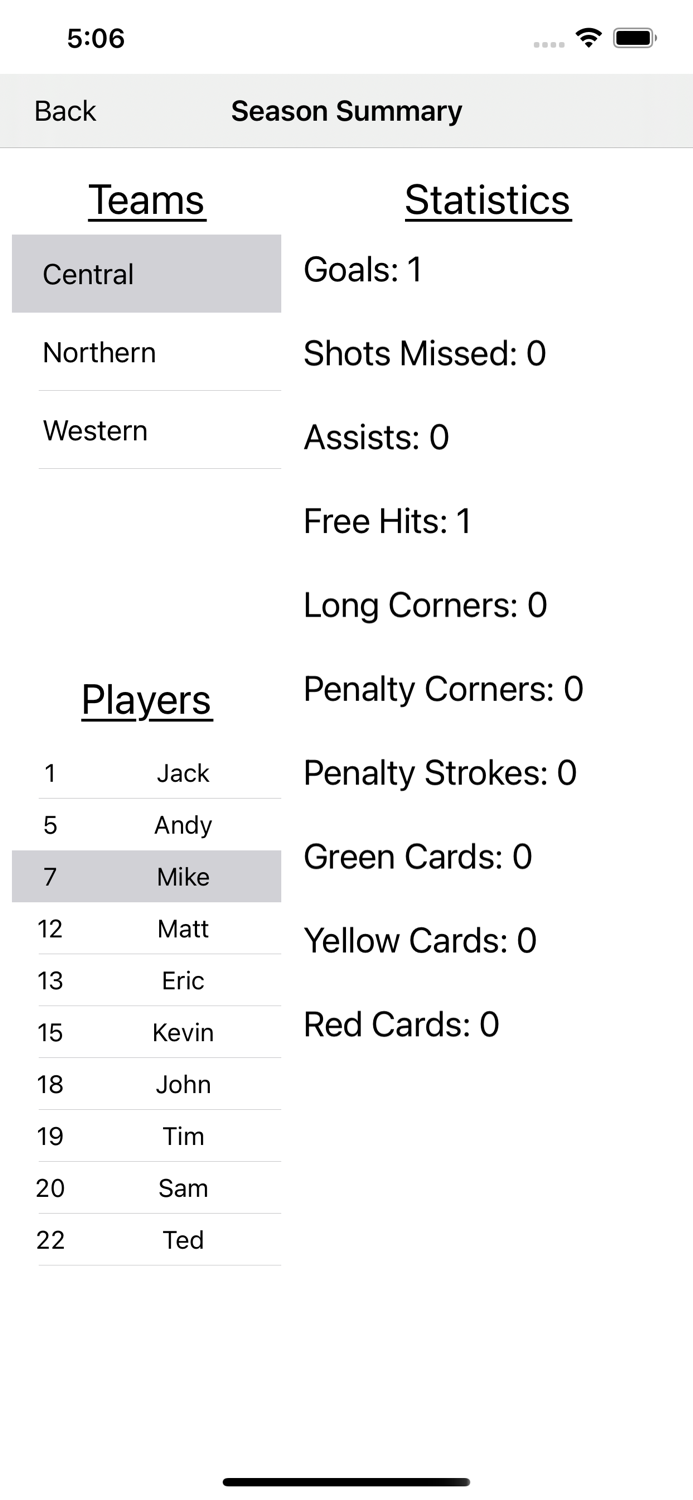Select the Western team
693x1500 pixels.
point(146,430)
